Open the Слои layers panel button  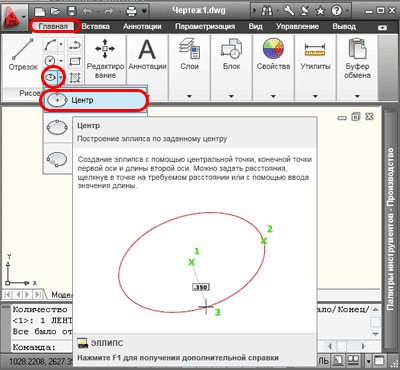pyautogui.click(x=189, y=54)
